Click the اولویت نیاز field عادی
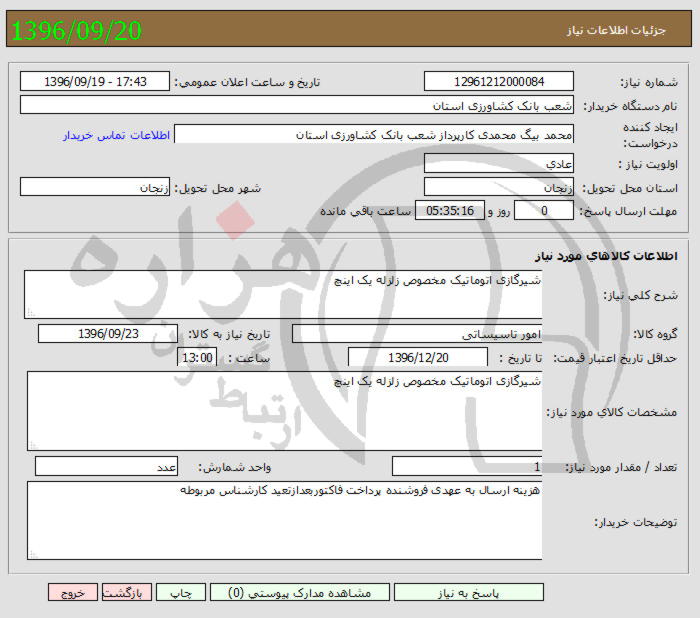Screen dimensions: 700x618 499,163
